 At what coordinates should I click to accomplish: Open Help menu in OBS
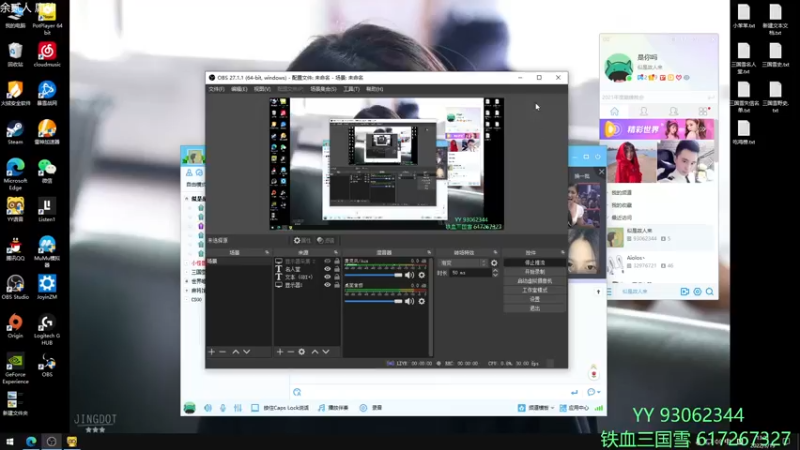pyautogui.click(x=374, y=89)
